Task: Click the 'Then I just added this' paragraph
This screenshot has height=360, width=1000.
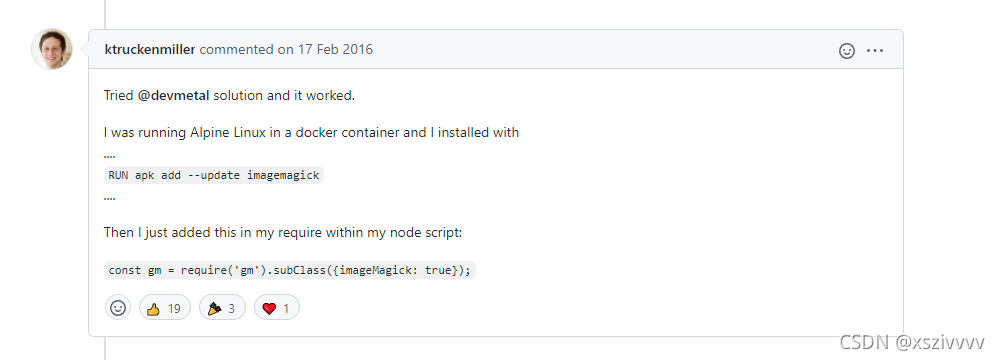Action: [x=283, y=233]
